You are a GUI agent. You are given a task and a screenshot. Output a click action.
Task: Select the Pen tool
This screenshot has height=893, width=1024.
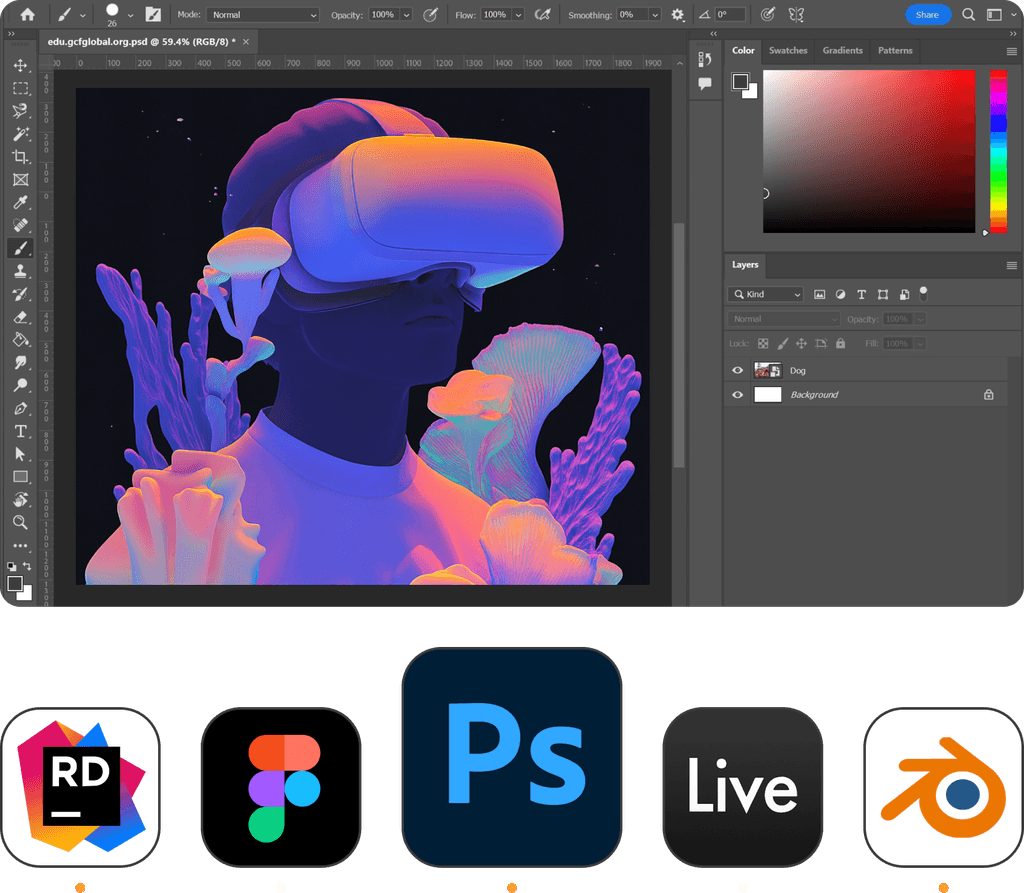22,408
